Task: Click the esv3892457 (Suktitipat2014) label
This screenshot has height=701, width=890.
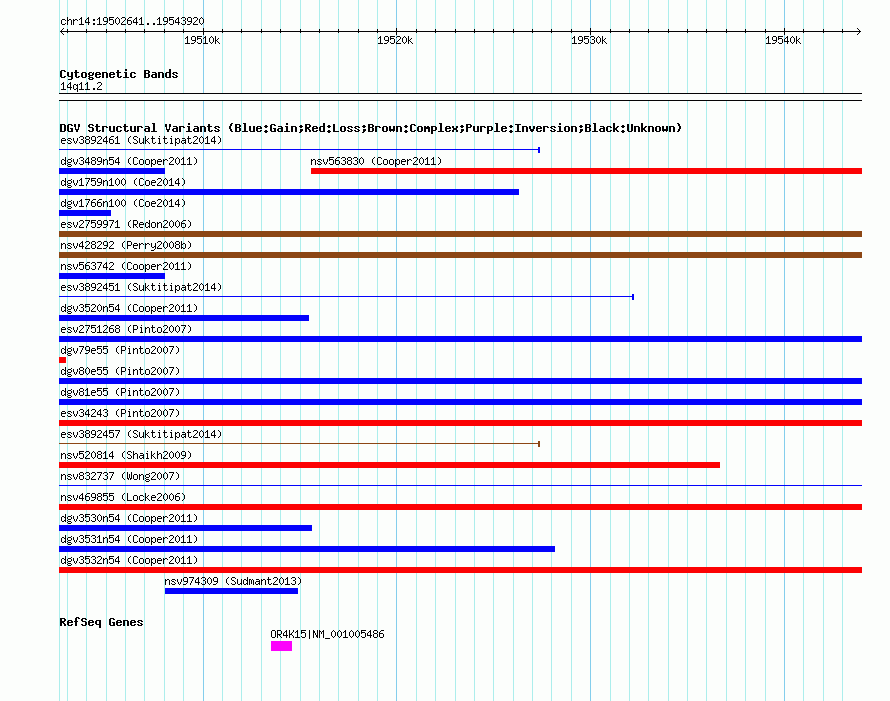Action: click(141, 434)
